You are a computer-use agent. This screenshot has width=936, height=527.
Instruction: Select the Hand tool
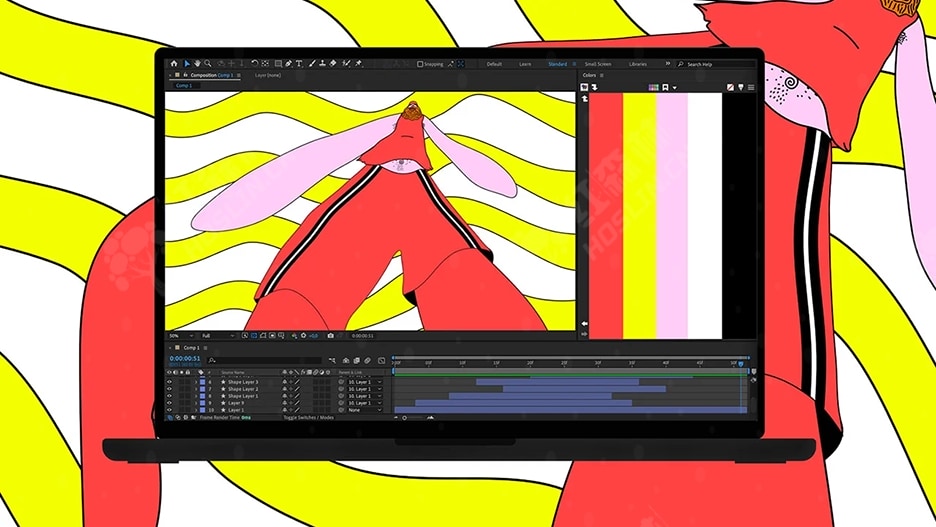pos(197,64)
